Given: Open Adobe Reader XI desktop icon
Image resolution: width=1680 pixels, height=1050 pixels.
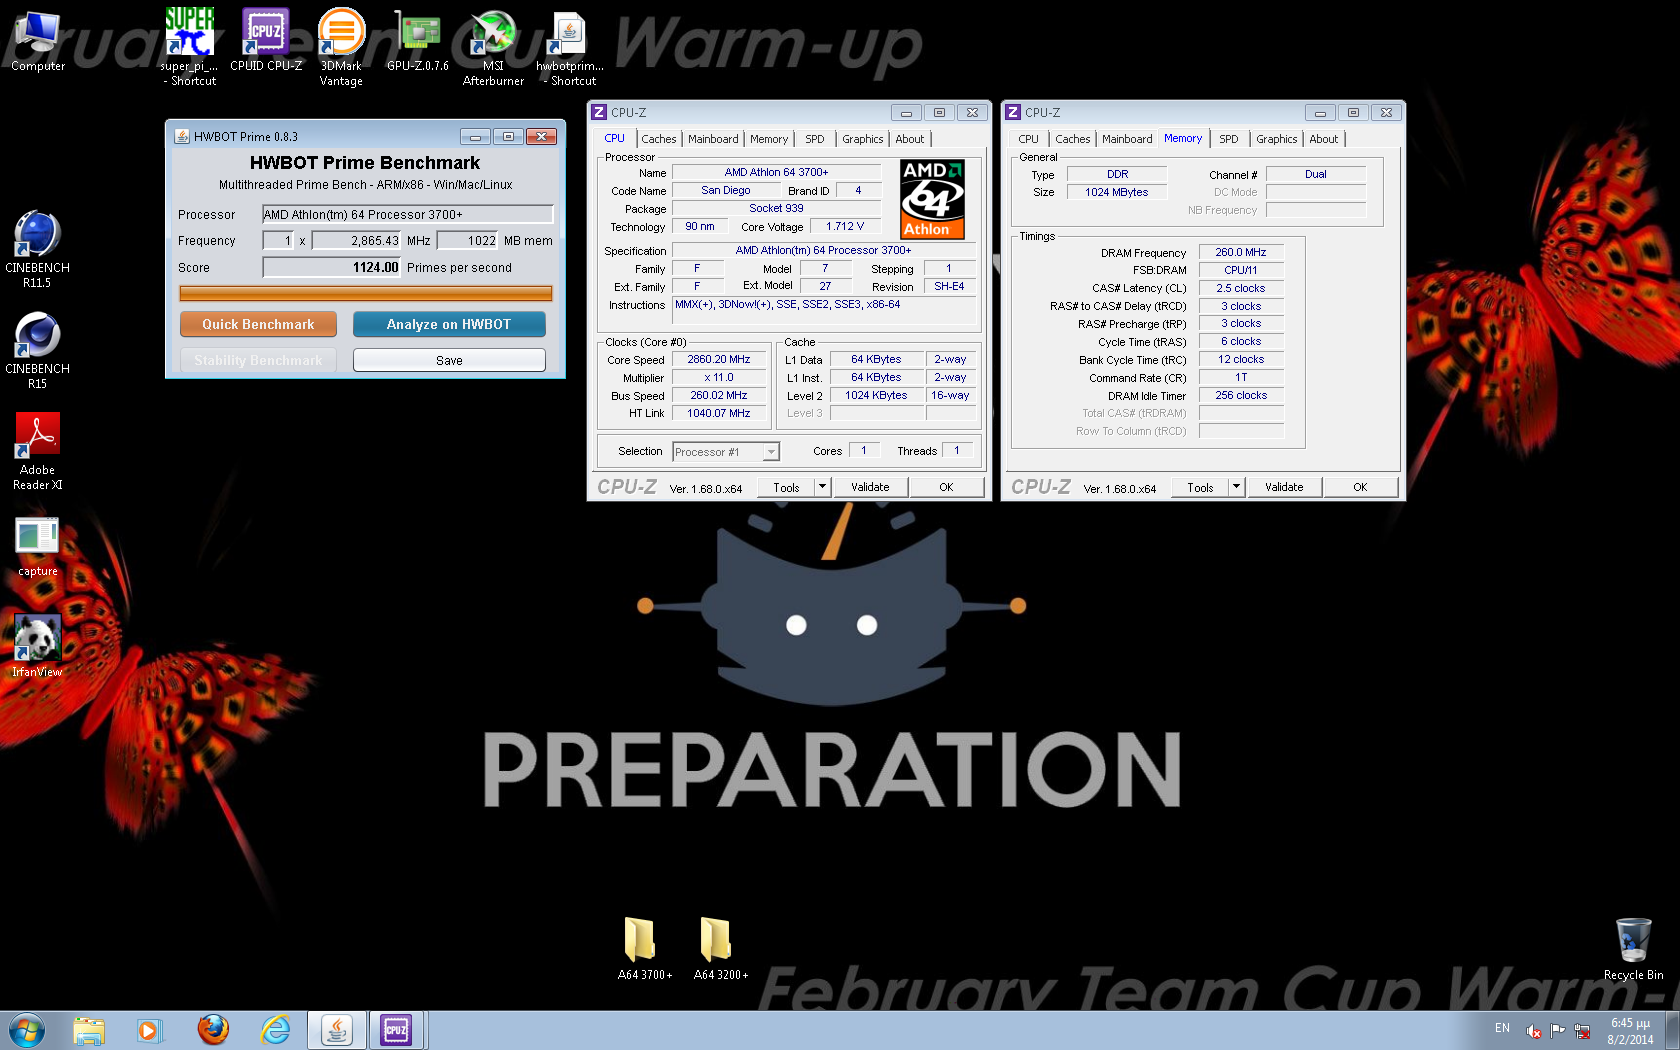Looking at the screenshot, I should 37,451.
